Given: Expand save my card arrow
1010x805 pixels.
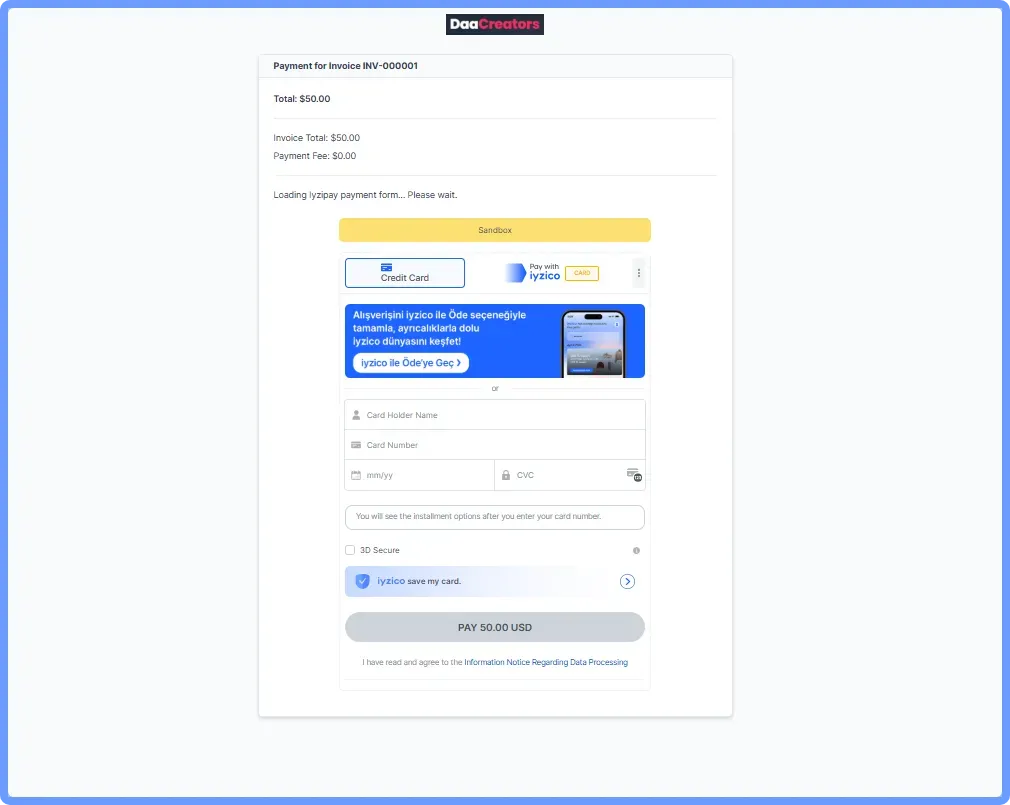Looking at the screenshot, I should coord(627,582).
